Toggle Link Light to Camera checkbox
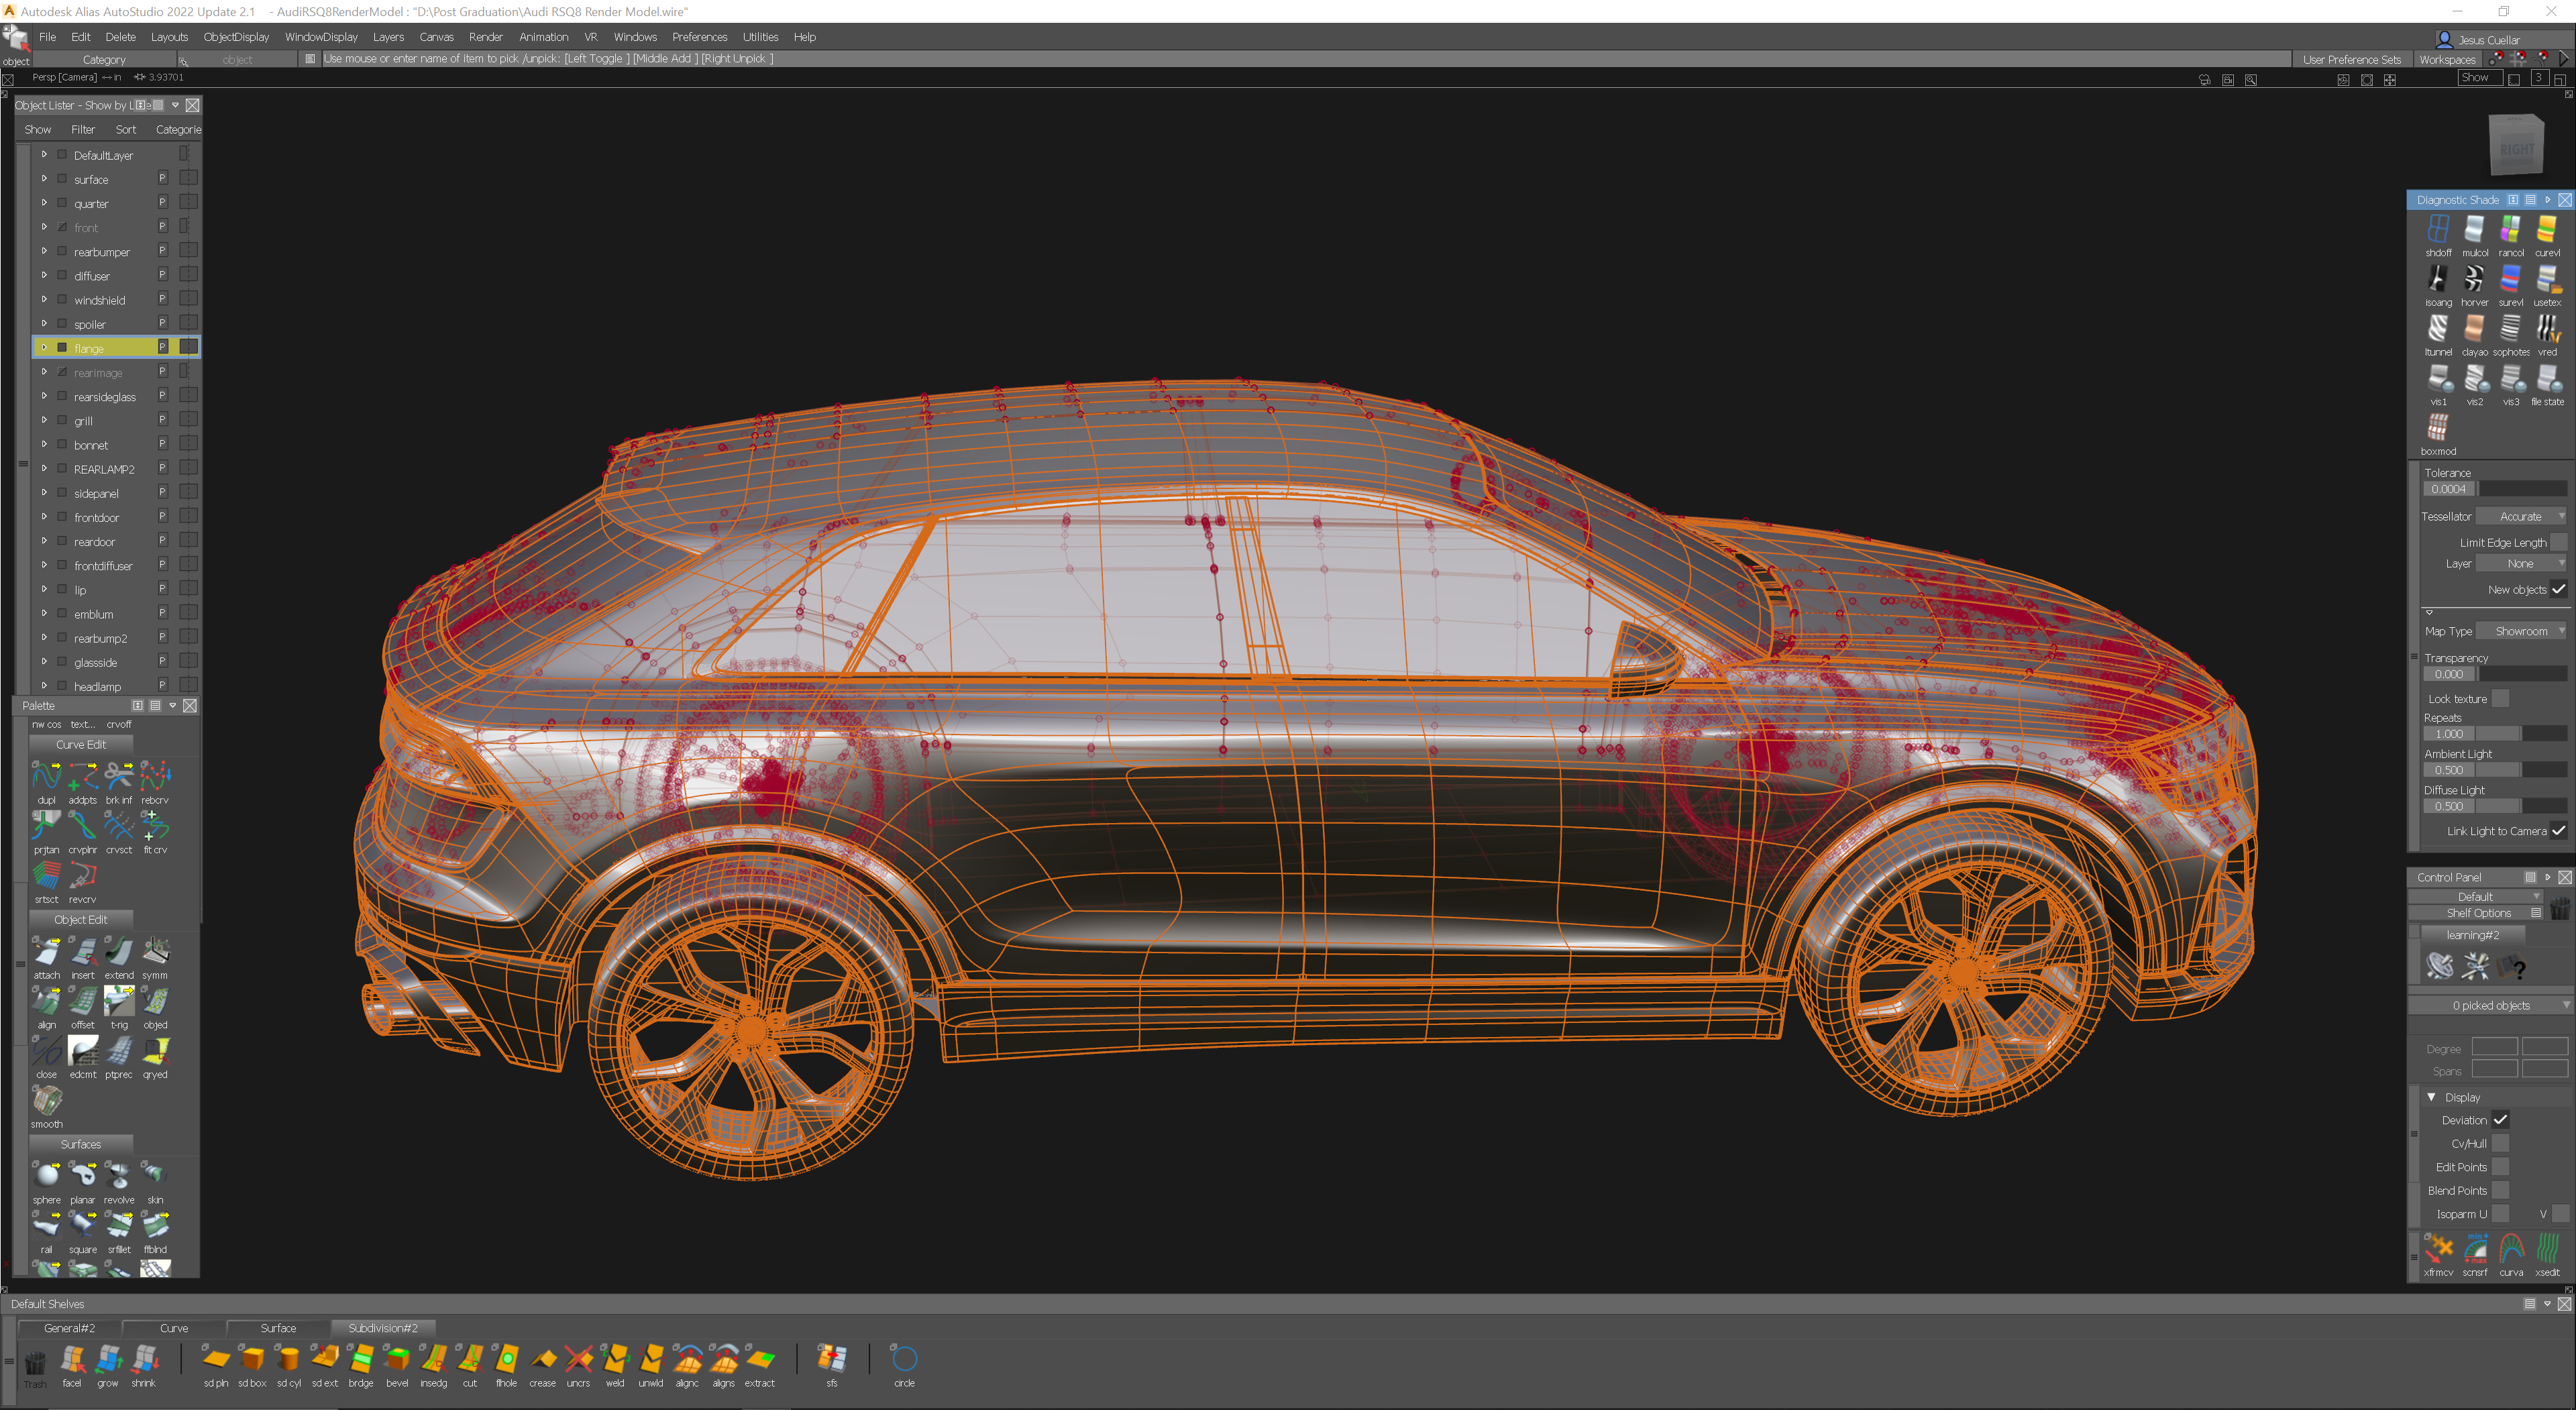Viewport: 2576px width, 1410px height. [2558, 831]
